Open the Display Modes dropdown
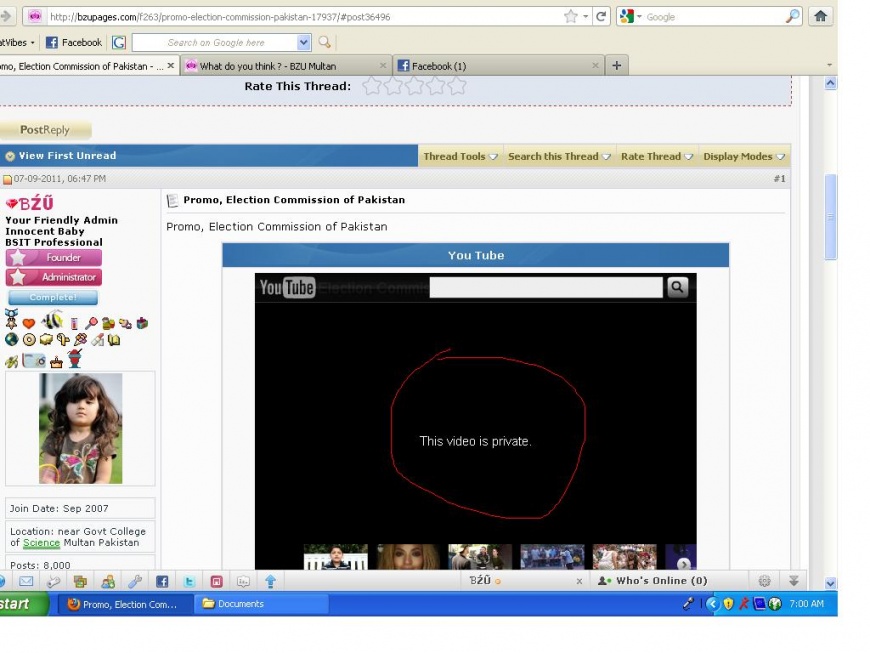This screenshot has height=653, width=870. tap(744, 156)
